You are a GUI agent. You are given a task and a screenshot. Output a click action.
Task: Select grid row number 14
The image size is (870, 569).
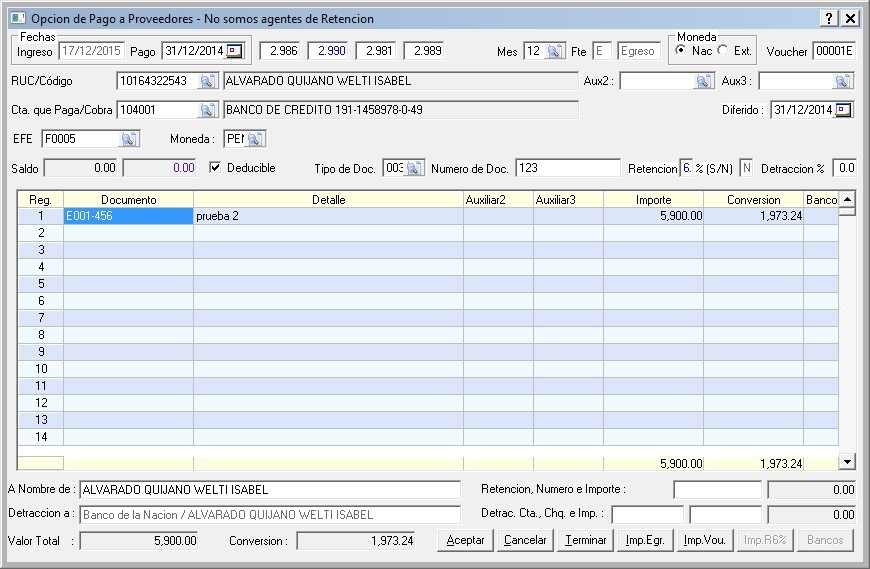click(41, 437)
